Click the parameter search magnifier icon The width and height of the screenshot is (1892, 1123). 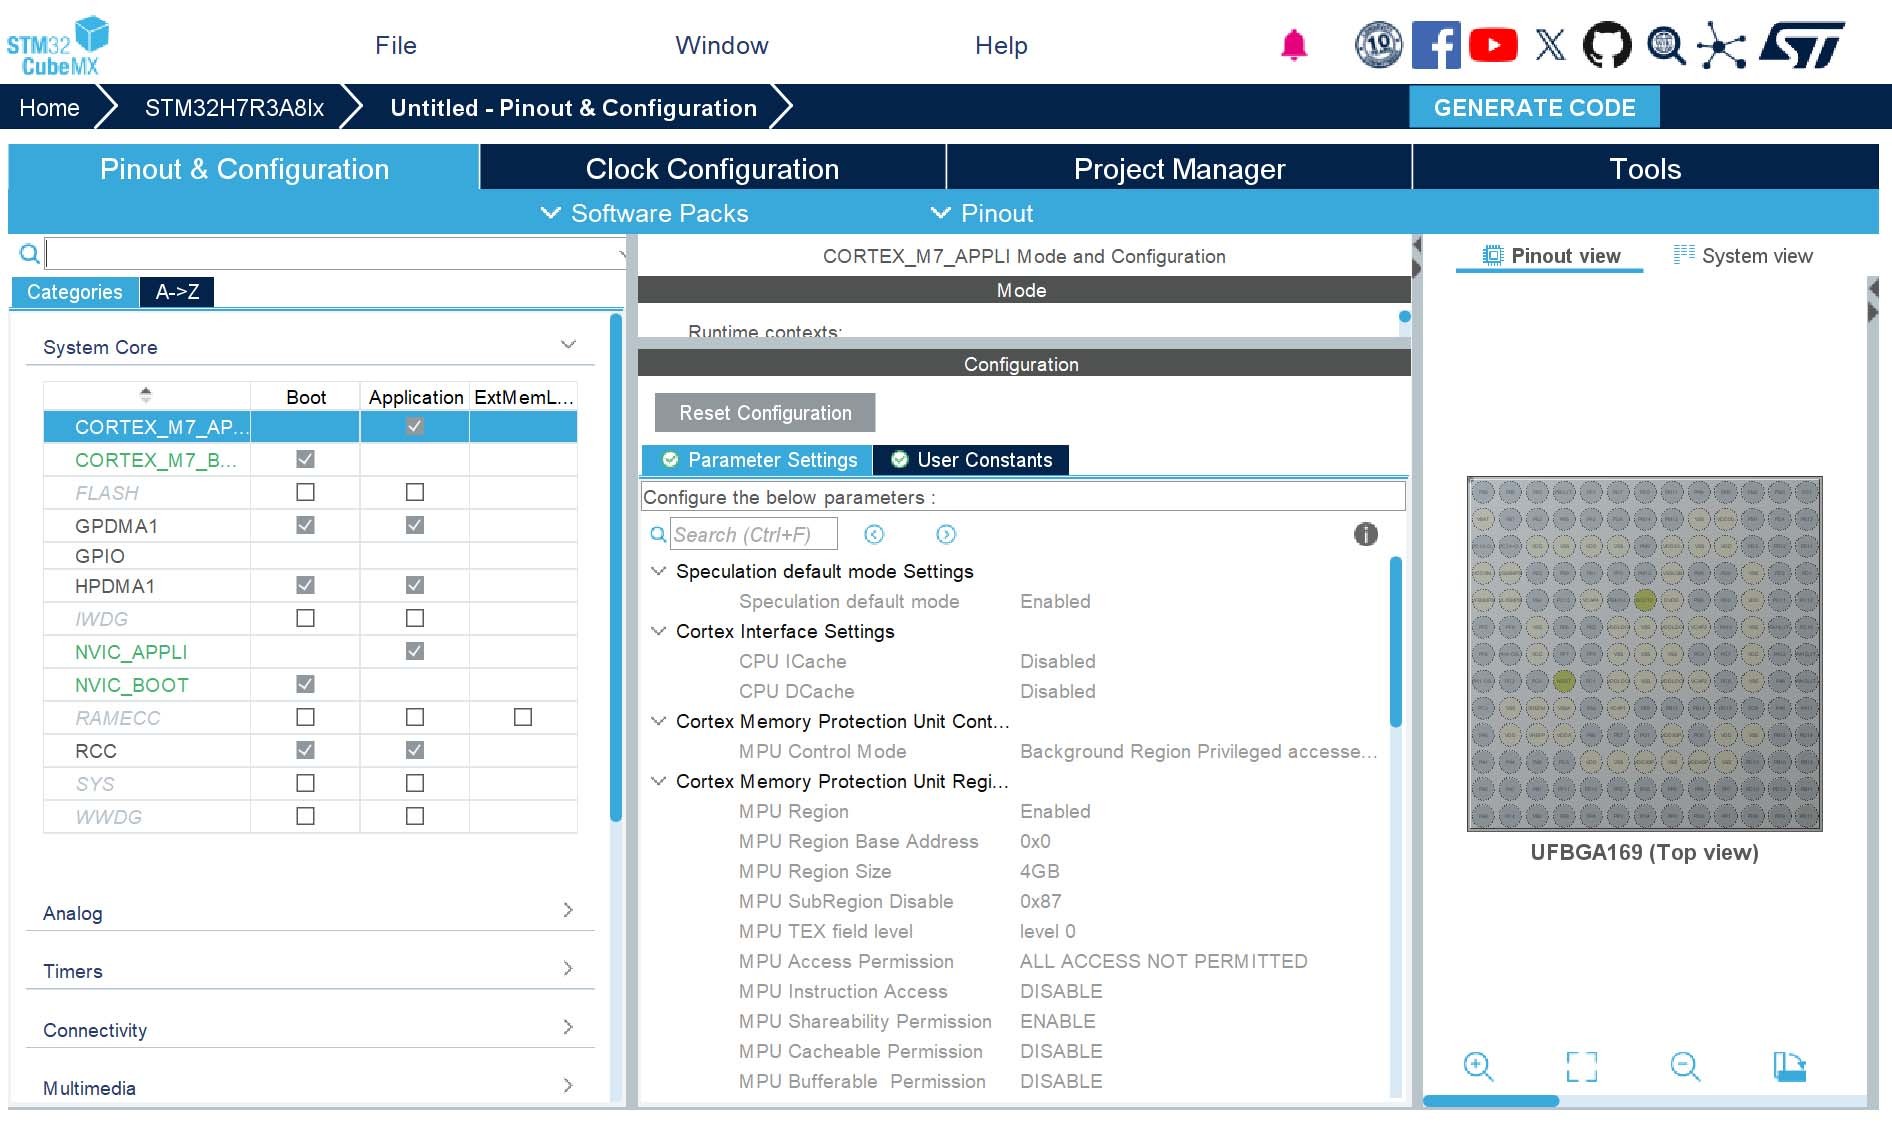pos(658,535)
